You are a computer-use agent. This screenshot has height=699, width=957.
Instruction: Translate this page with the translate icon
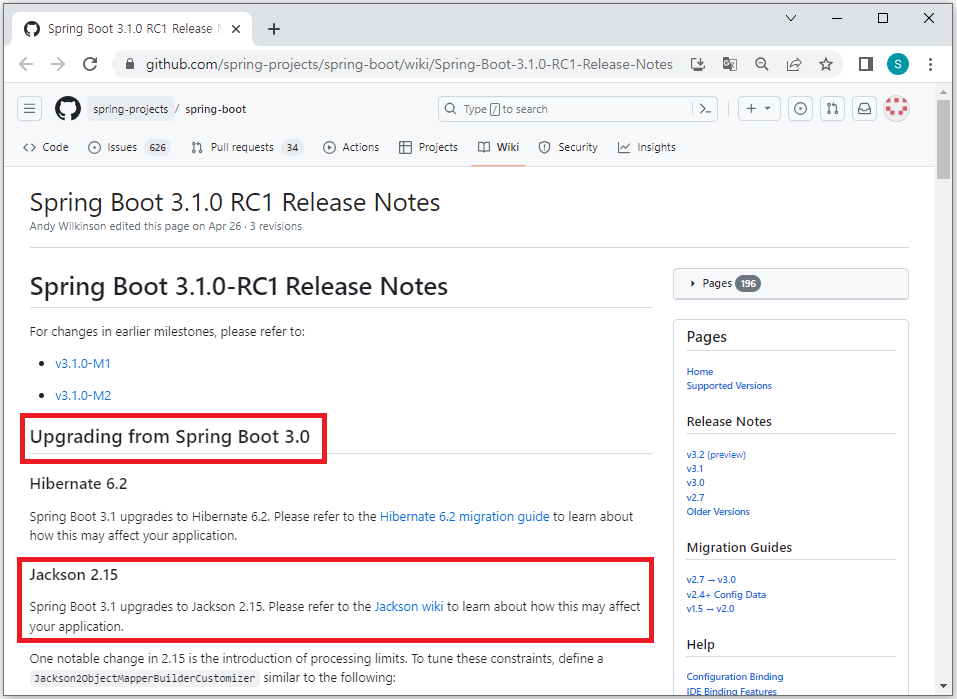coord(729,64)
